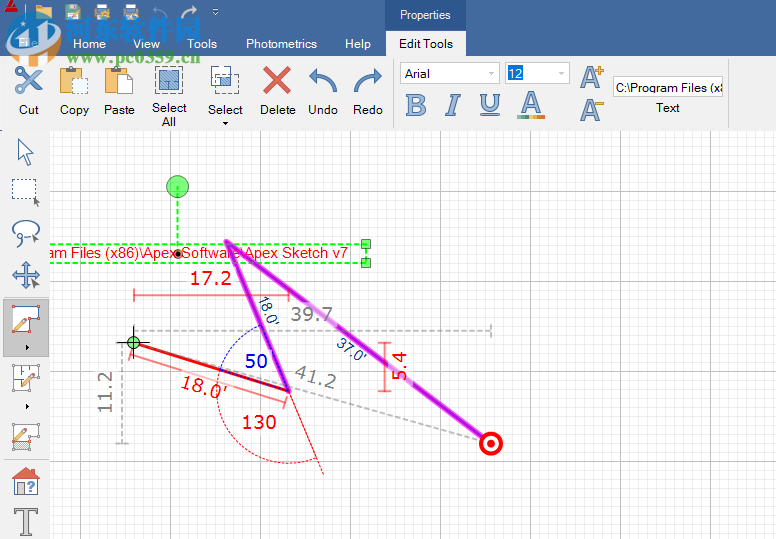The height and width of the screenshot is (539, 776).
Task: Delete selection with the red X icon
Action: click(277, 82)
